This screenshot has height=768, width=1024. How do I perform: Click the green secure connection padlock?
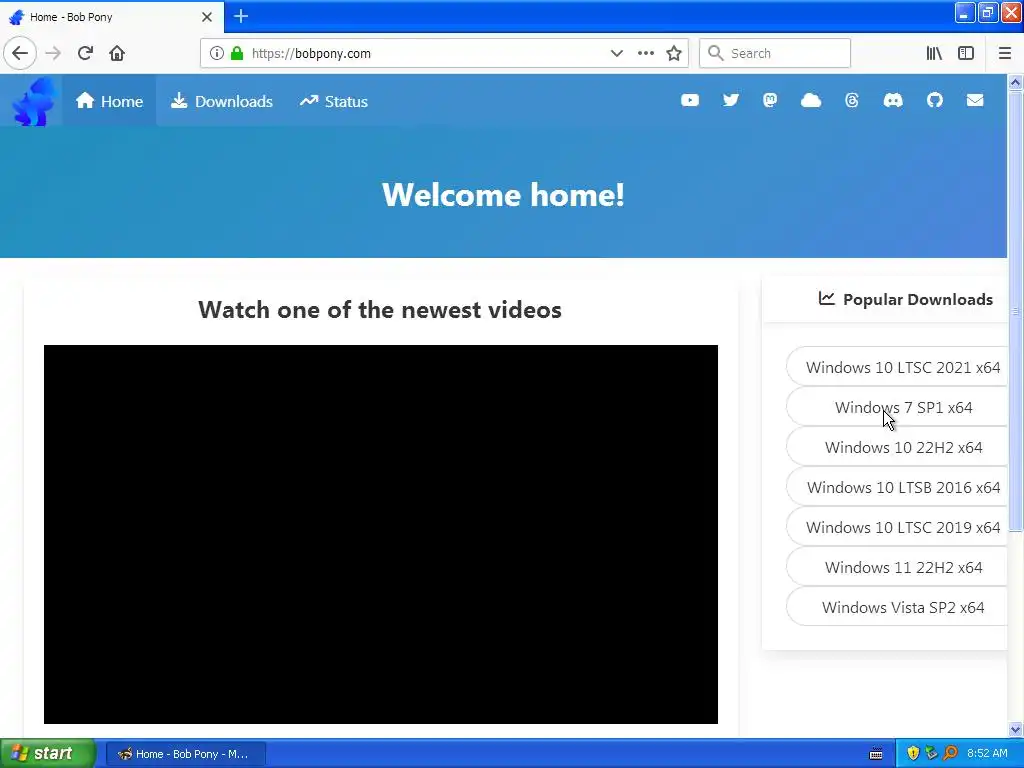point(237,53)
